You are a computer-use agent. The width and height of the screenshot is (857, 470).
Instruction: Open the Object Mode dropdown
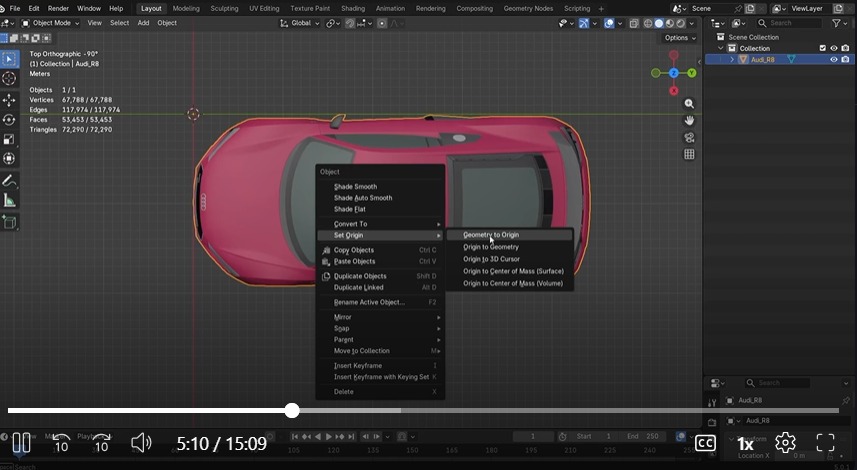click(x=50, y=24)
